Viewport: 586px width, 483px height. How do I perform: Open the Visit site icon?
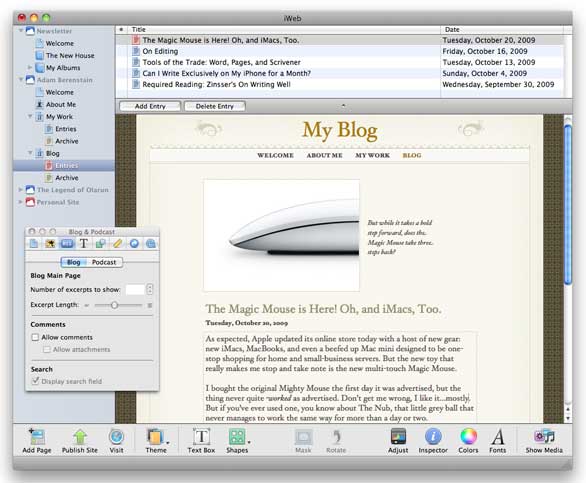pyautogui.click(x=116, y=437)
